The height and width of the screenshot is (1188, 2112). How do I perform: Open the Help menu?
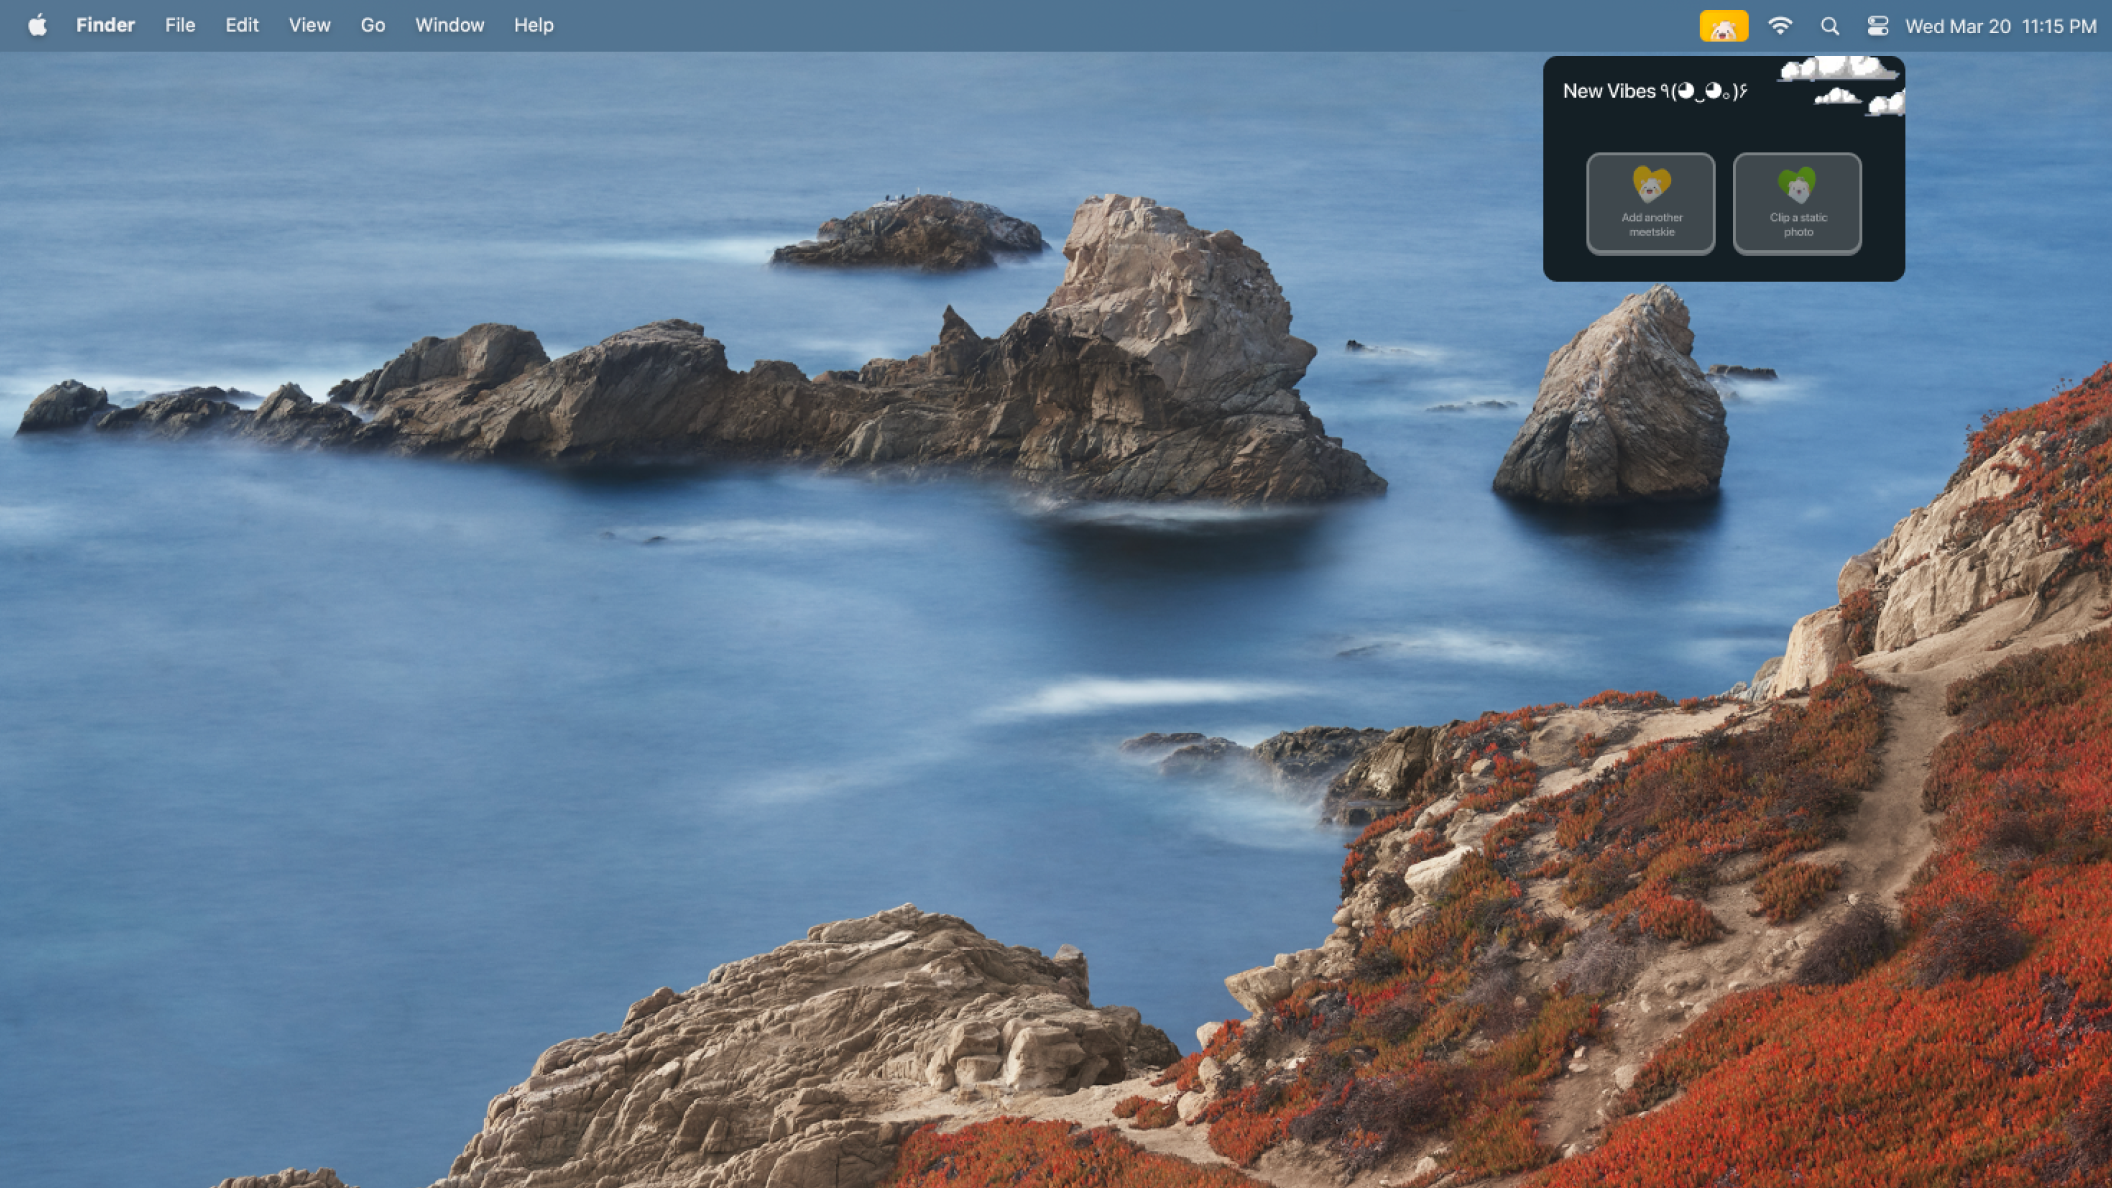pyautogui.click(x=533, y=25)
